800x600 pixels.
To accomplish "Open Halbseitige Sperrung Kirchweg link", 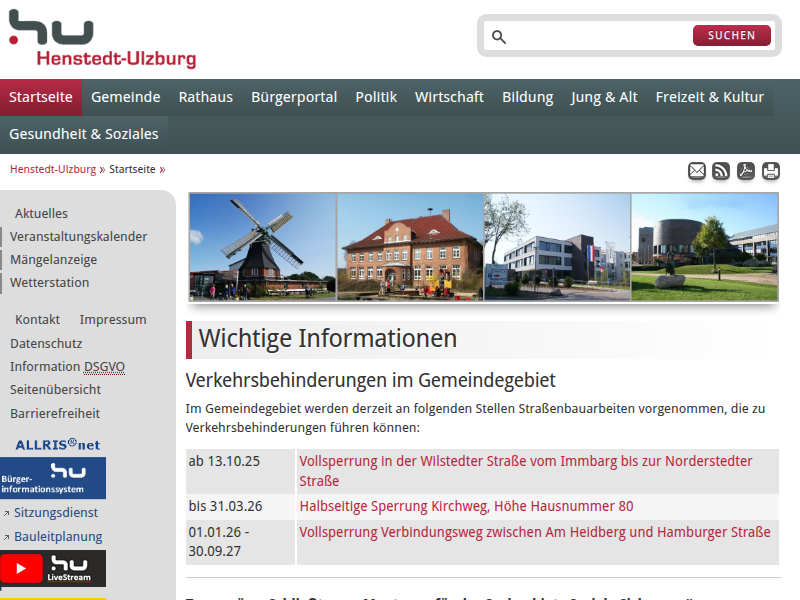I will pyautogui.click(x=466, y=506).
